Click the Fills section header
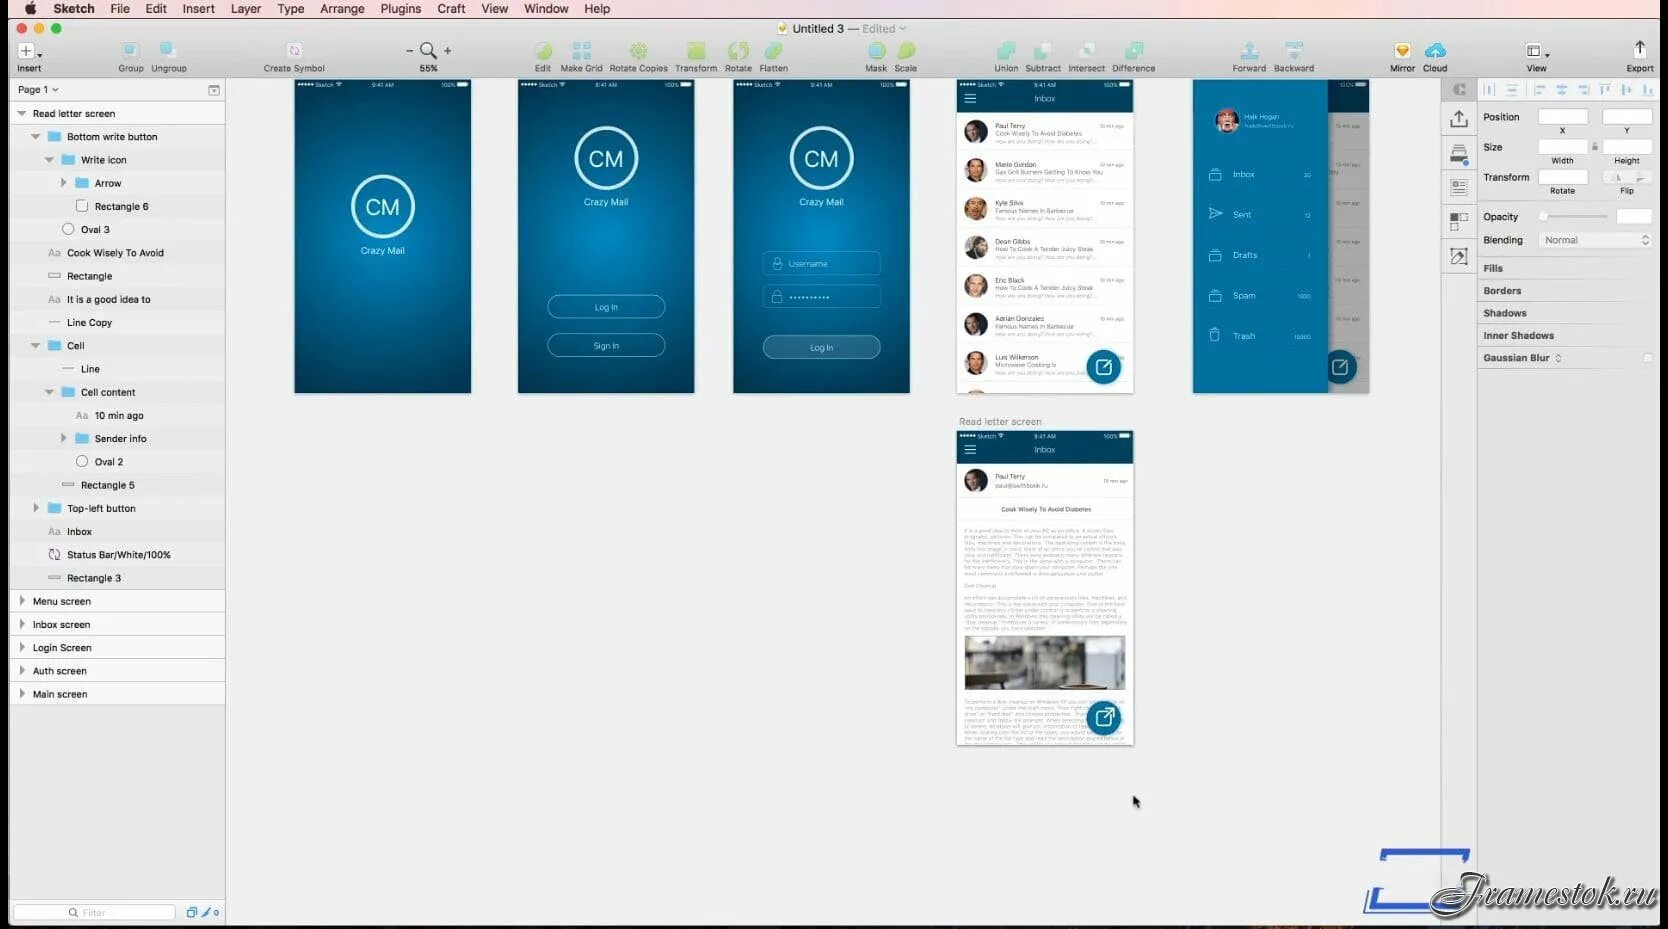Screen dimensions: 1668x929 coord(1493,268)
